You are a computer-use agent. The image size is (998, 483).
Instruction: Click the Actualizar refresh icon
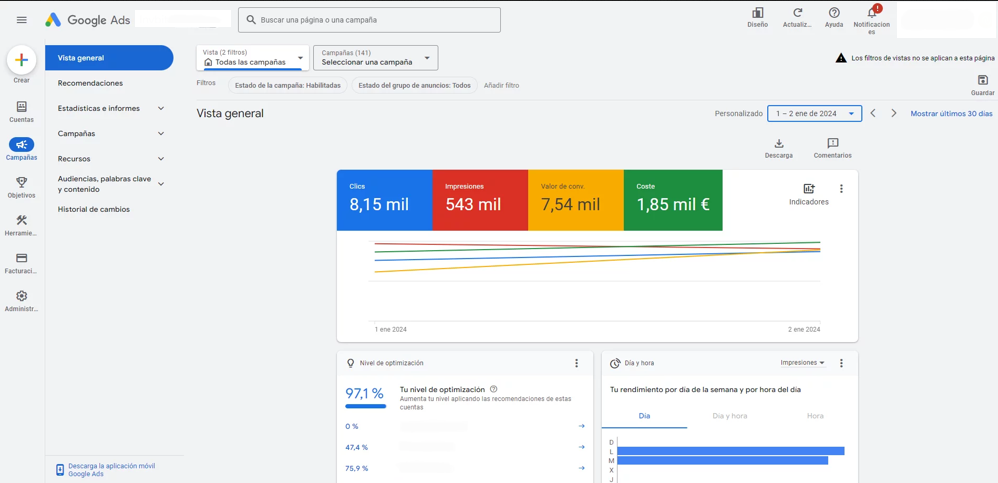797,14
